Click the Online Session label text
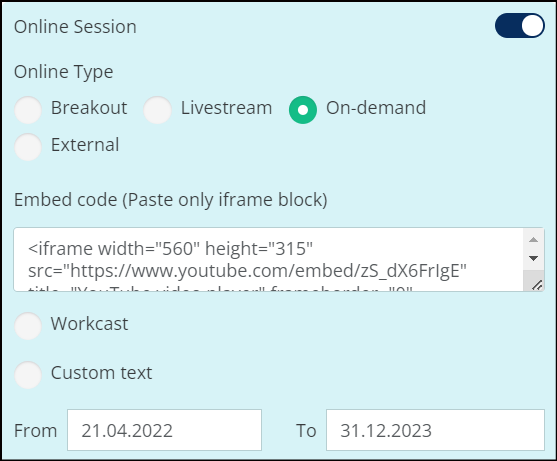The width and height of the screenshot is (557, 461). [75, 27]
